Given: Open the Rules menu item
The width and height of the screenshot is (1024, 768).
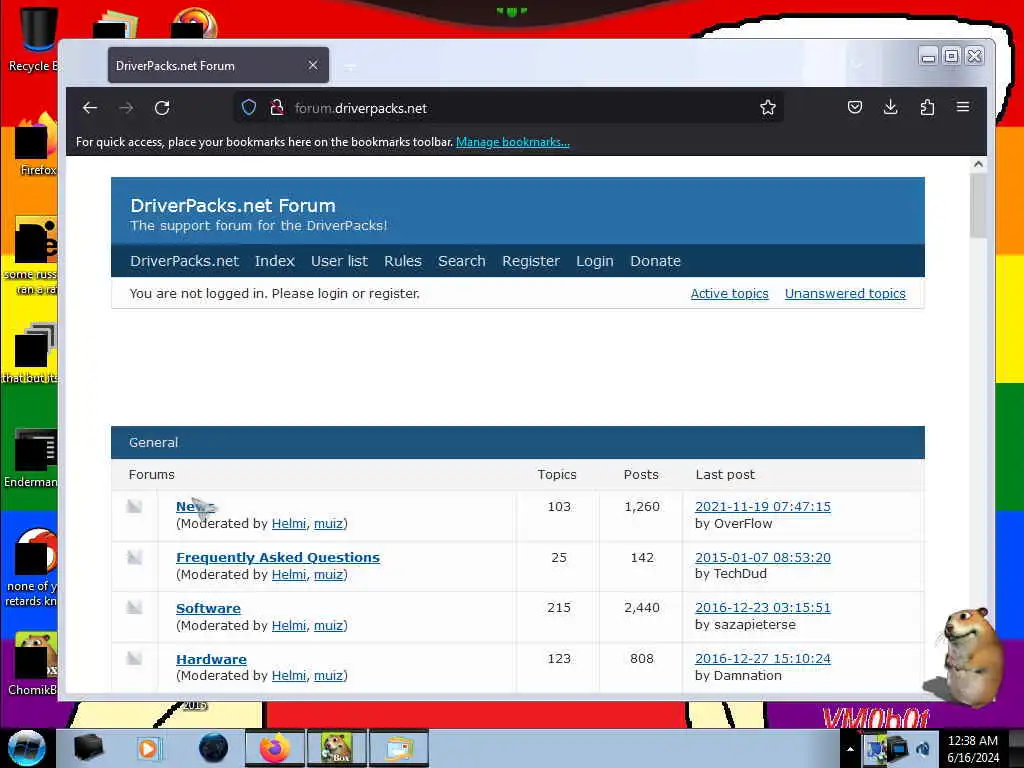Looking at the screenshot, I should pyautogui.click(x=403, y=261).
